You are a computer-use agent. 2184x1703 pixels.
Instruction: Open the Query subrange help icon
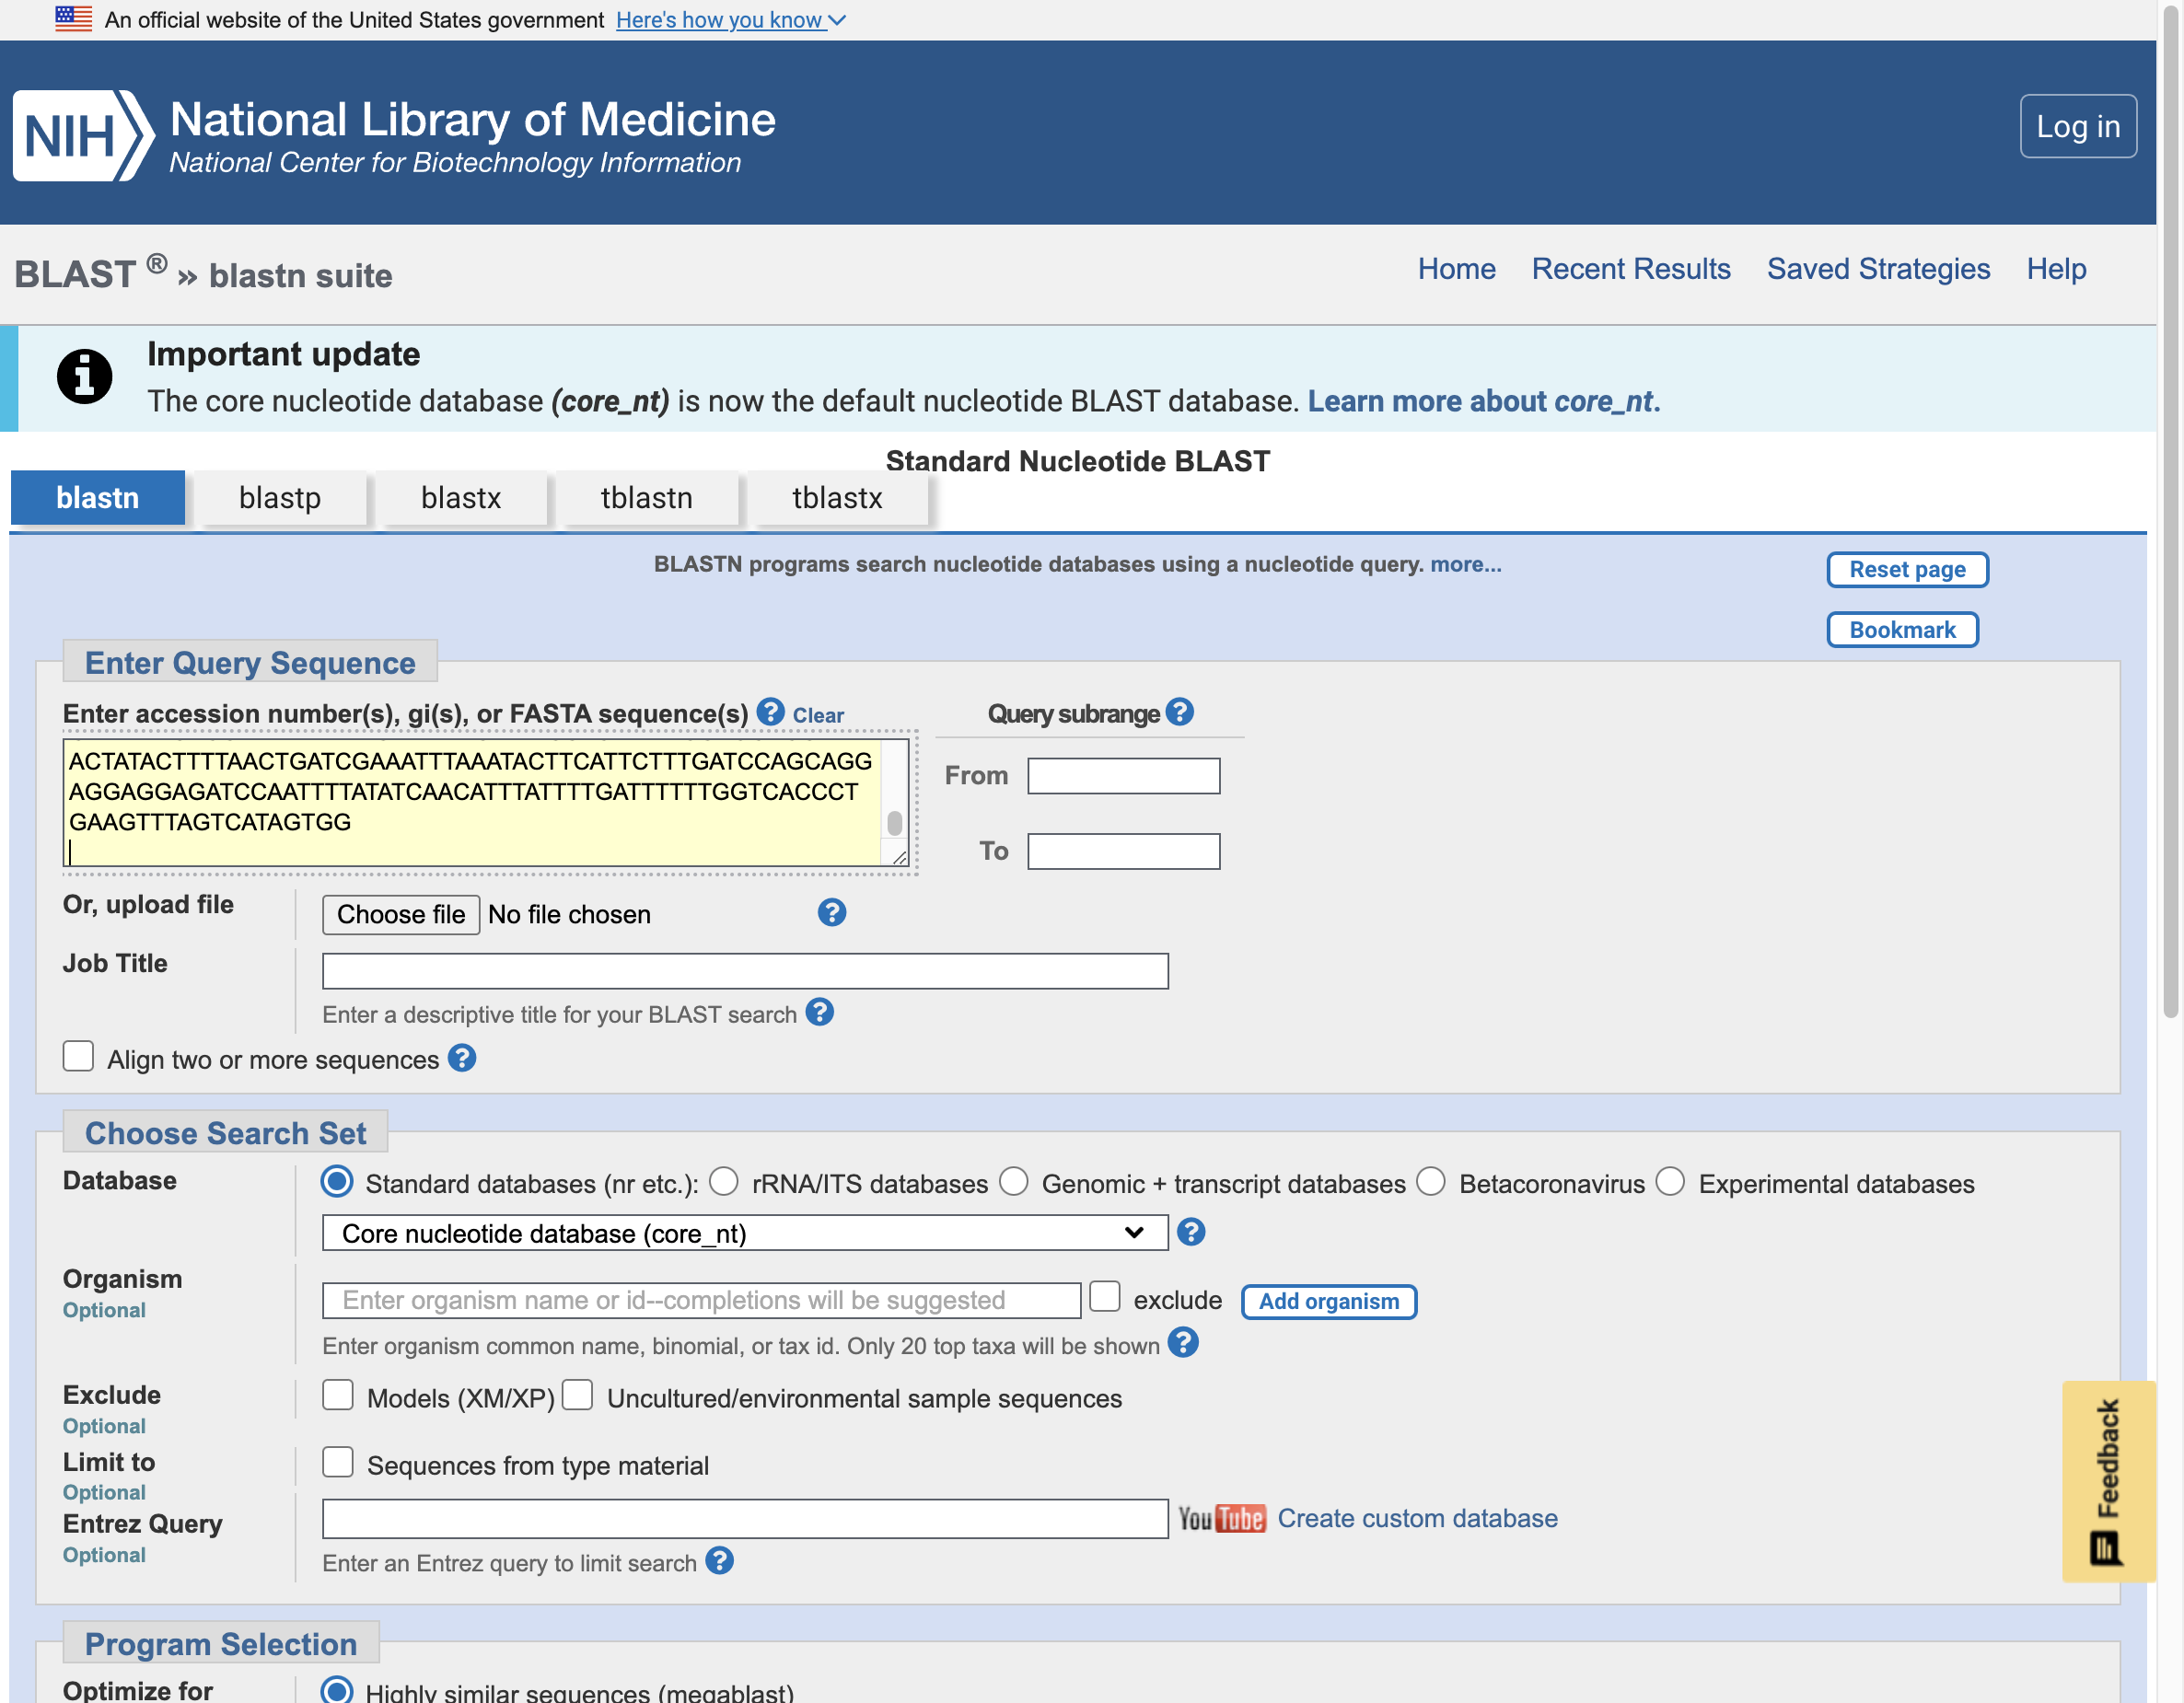(x=1180, y=712)
